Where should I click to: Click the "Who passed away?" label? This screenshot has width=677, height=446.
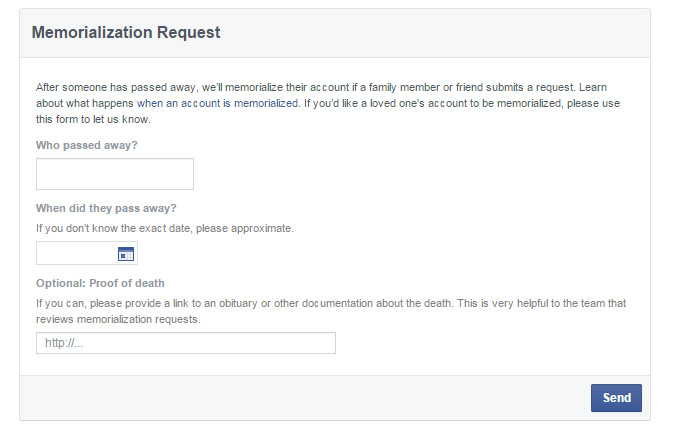(x=87, y=145)
